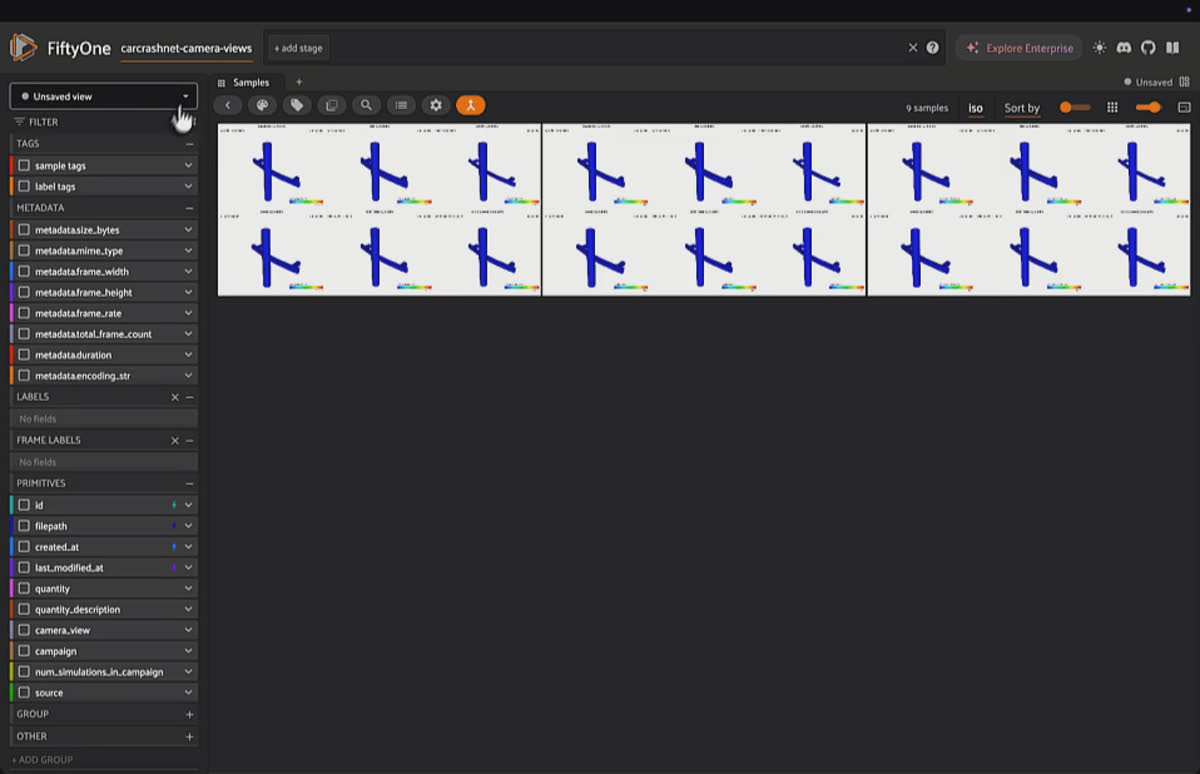Click the carcrashnet-camera-views dataset name
Viewport: 1200px width, 774px height.
click(x=186, y=48)
